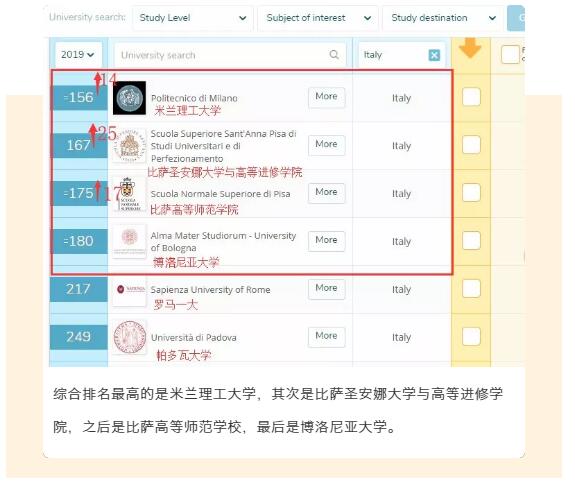Click University of Bologna logo

129,241
